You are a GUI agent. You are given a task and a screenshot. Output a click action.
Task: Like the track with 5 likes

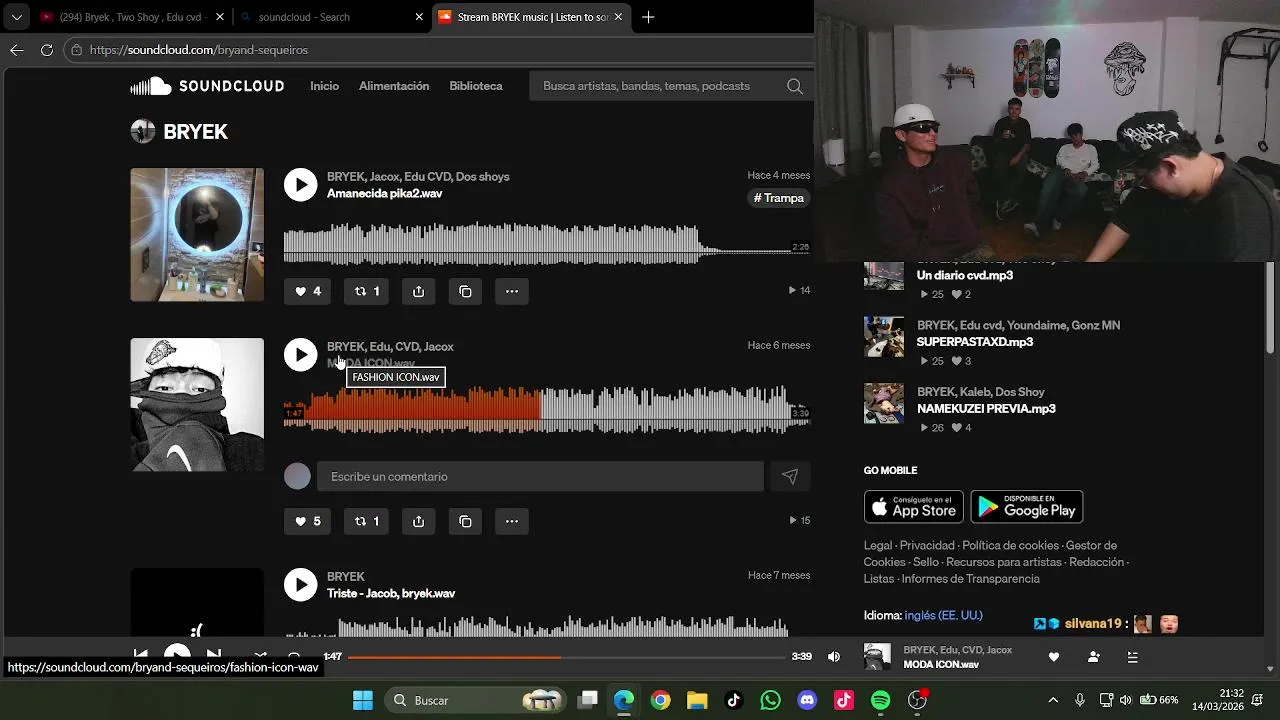307,521
